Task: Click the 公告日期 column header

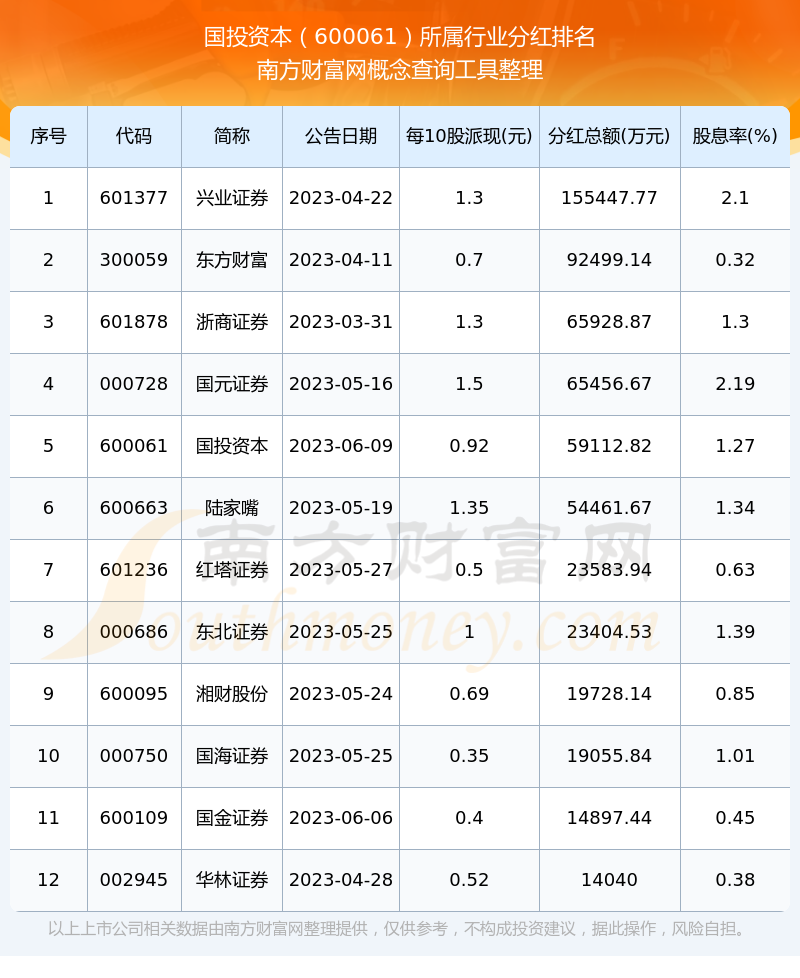Action: point(341,136)
